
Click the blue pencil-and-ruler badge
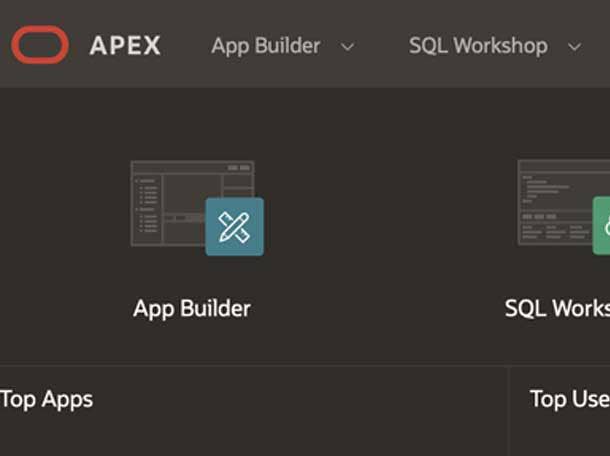235,227
